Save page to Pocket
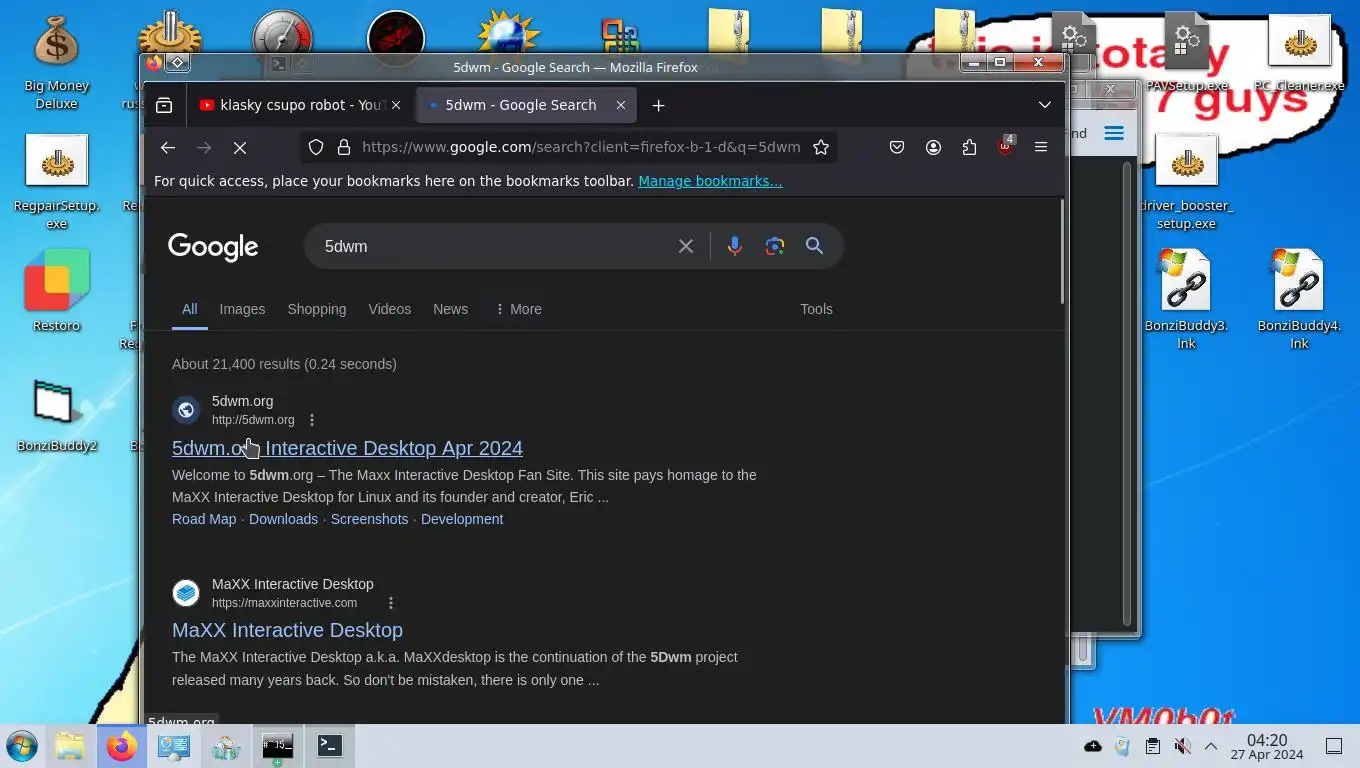 click(897, 147)
